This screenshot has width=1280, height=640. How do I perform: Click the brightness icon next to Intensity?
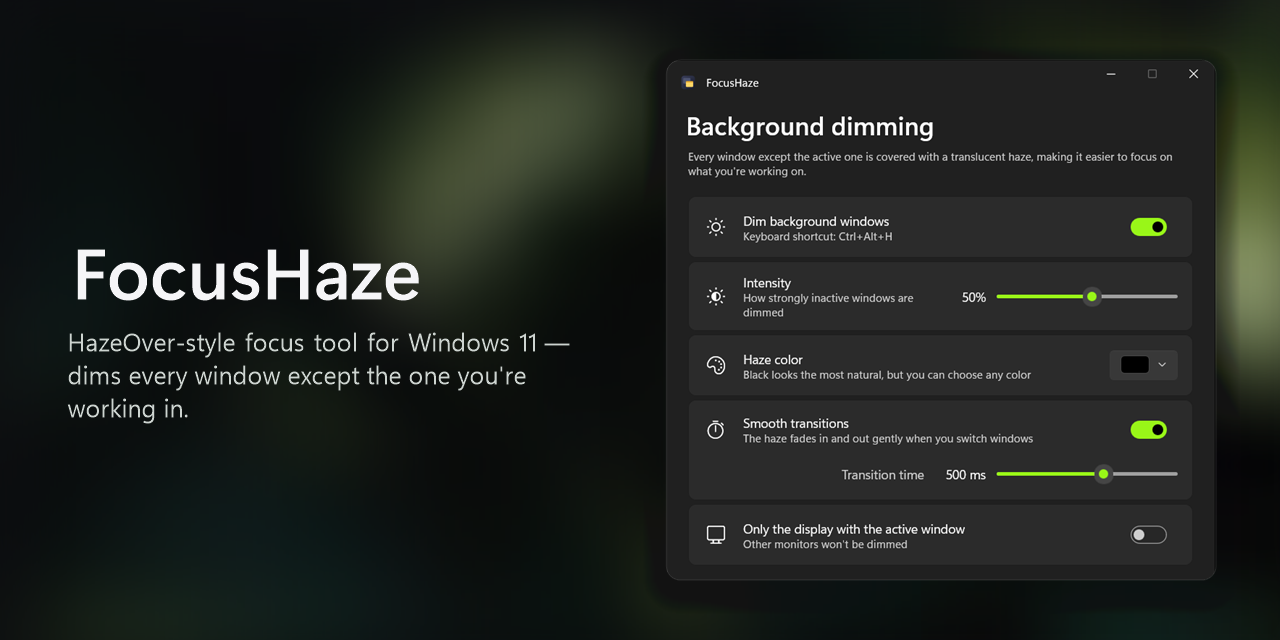coord(716,297)
